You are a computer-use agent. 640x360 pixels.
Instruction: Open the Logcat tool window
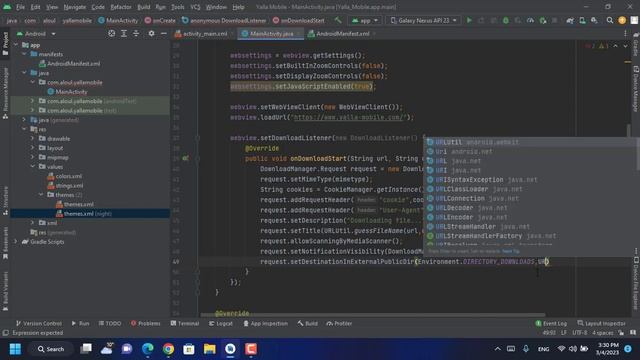[220, 323]
